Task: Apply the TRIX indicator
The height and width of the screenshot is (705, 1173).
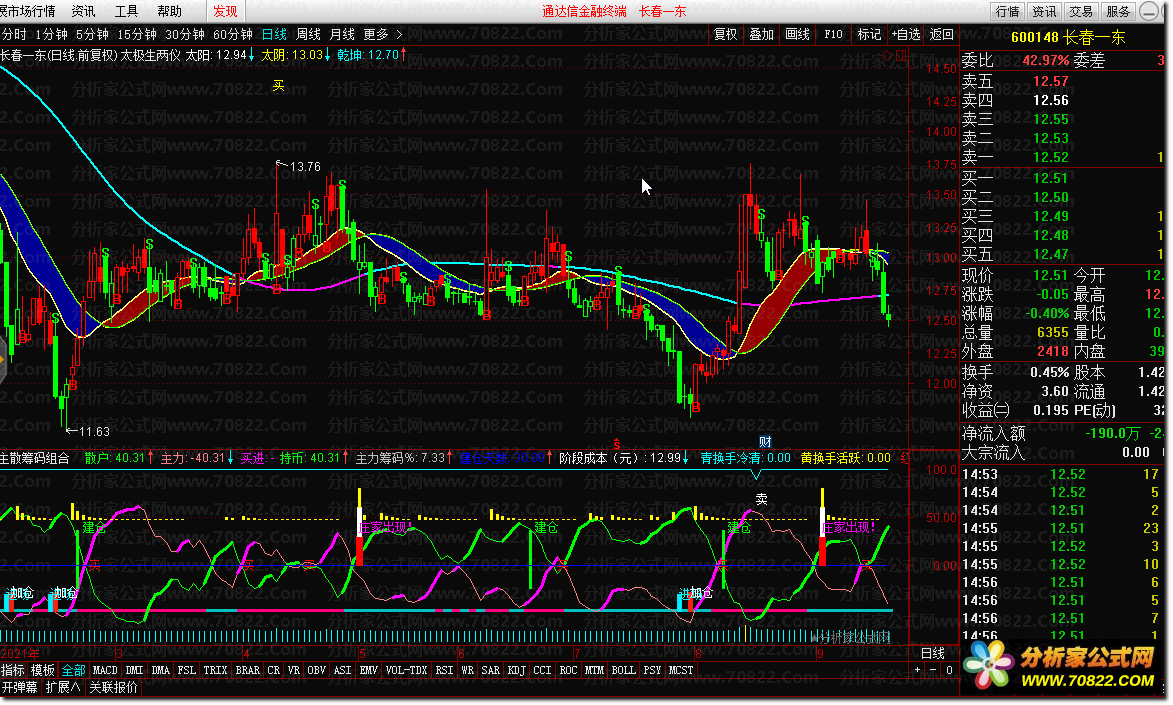Action: point(215,671)
